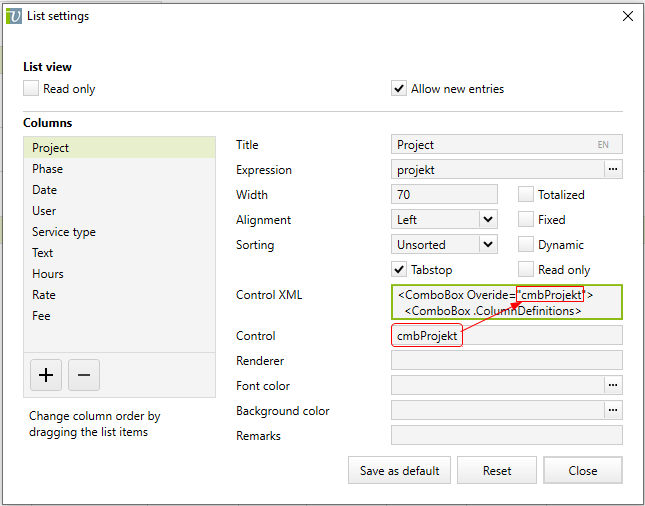The width and height of the screenshot is (645, 506).
Task: Open the Expression editor ellipsis button
Action: [613, 170]
